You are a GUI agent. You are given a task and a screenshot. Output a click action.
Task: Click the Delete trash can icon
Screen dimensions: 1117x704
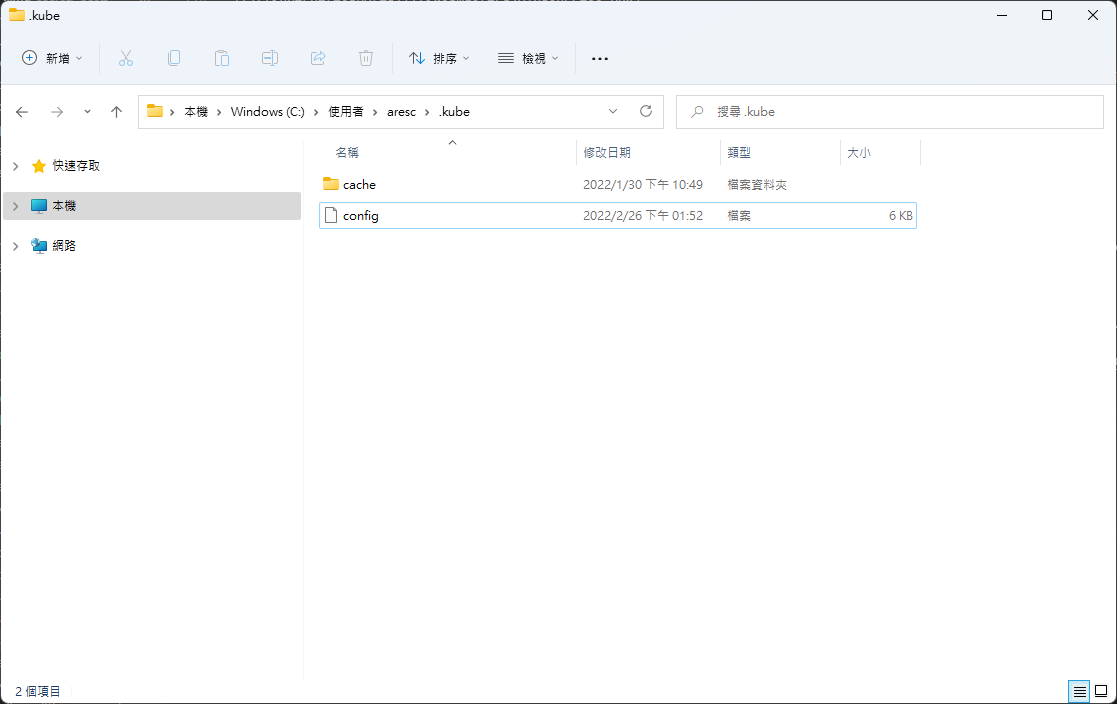[x=366, y=58]
